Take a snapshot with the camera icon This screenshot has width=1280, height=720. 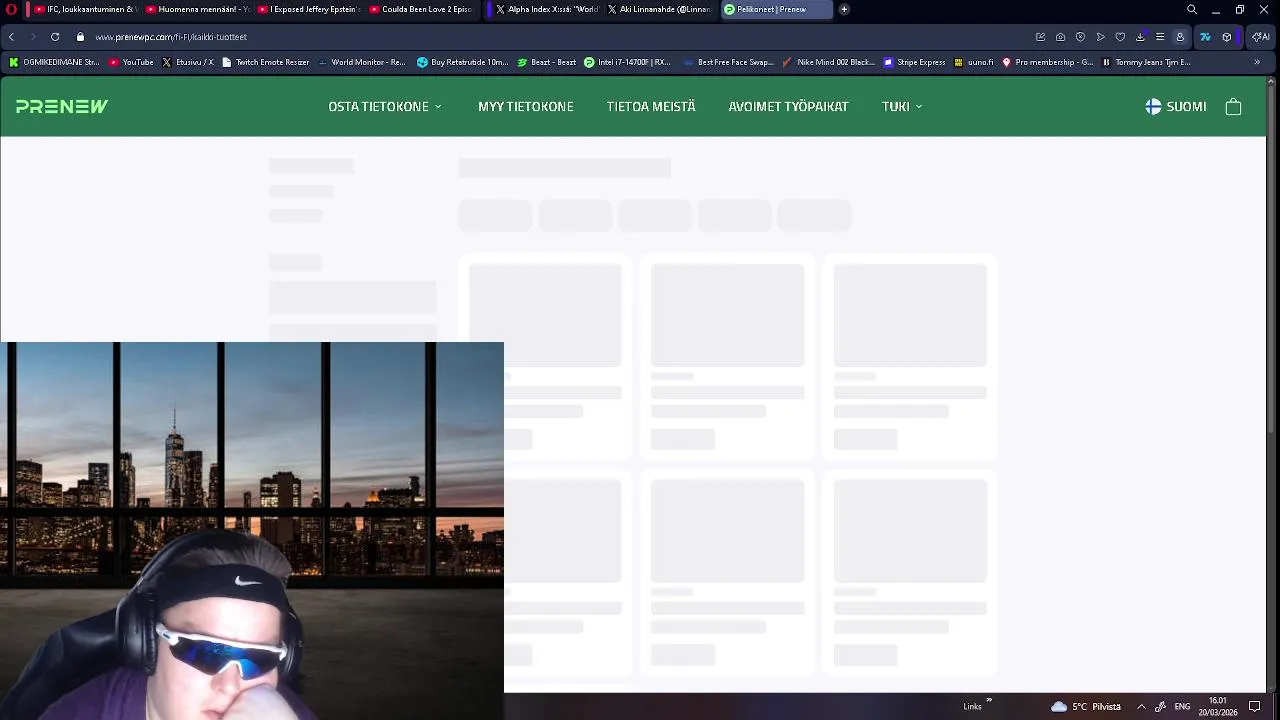1060,37
